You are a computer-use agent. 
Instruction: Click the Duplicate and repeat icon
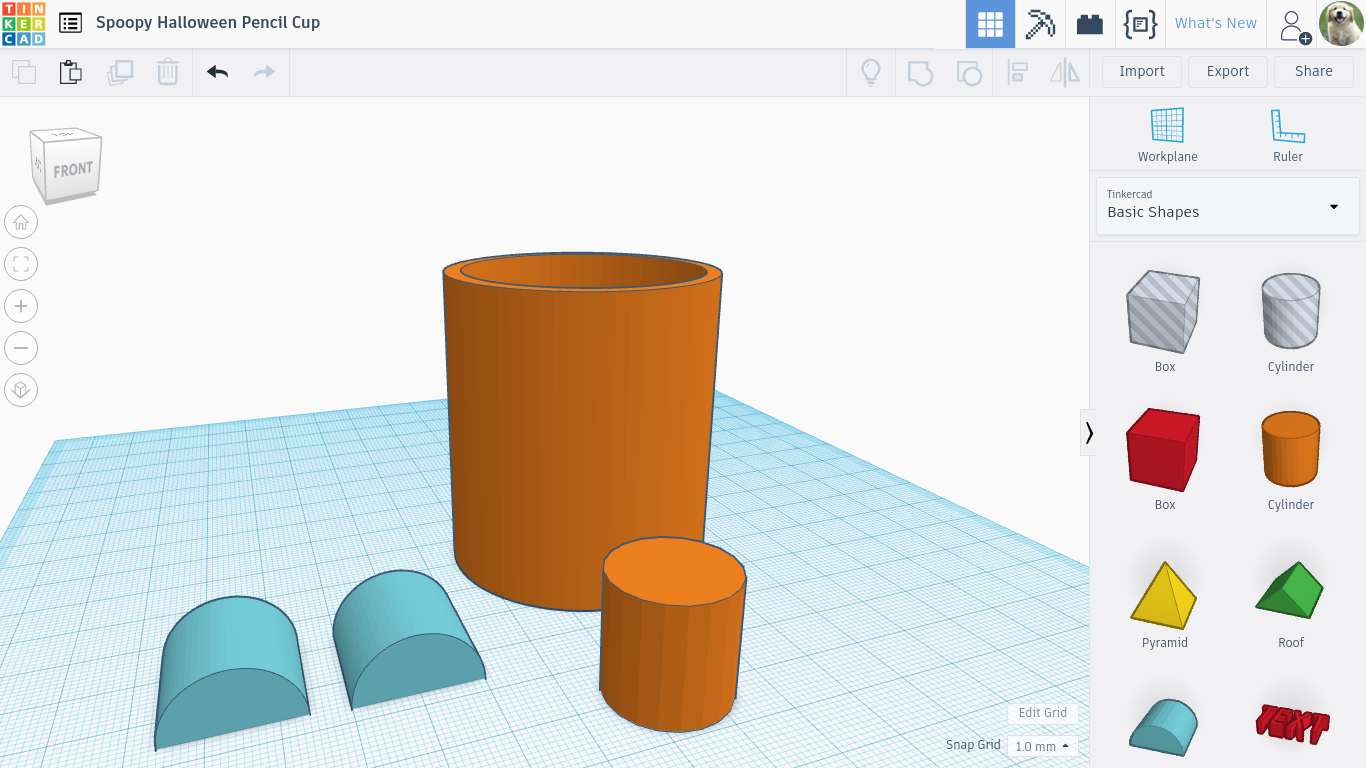120,72
